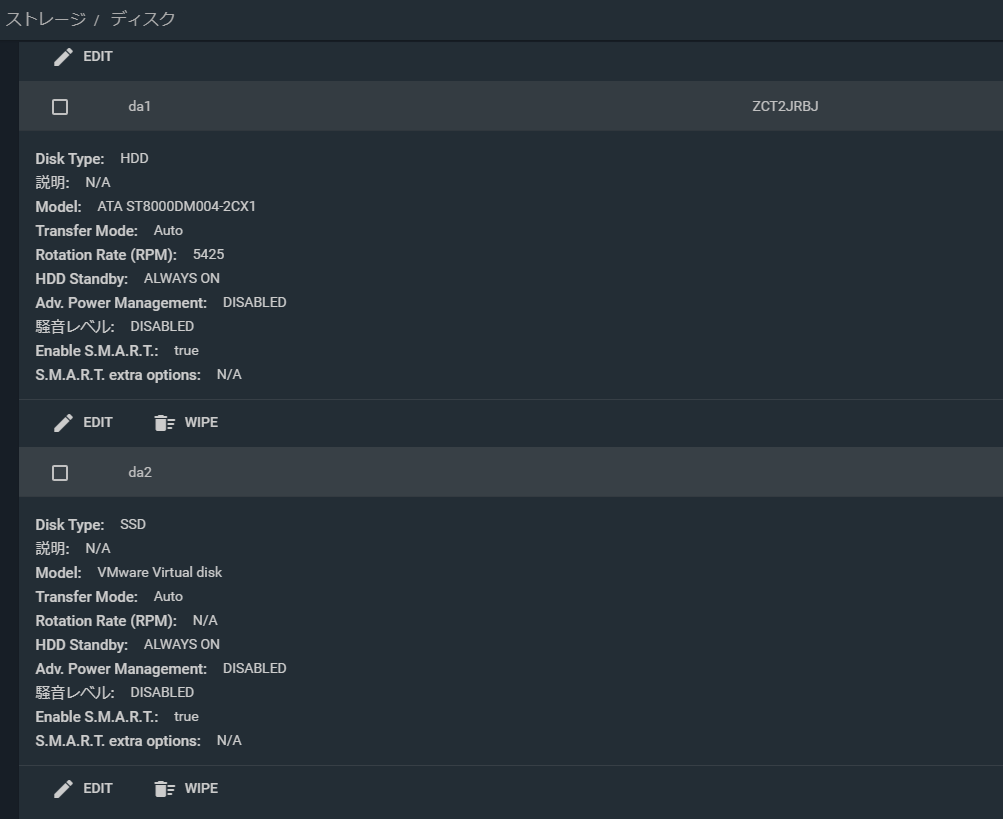Click da2 HDD Standby value ALWAYS ON
Viewport: 1003px width, 819px height.
tap(182, 644)
